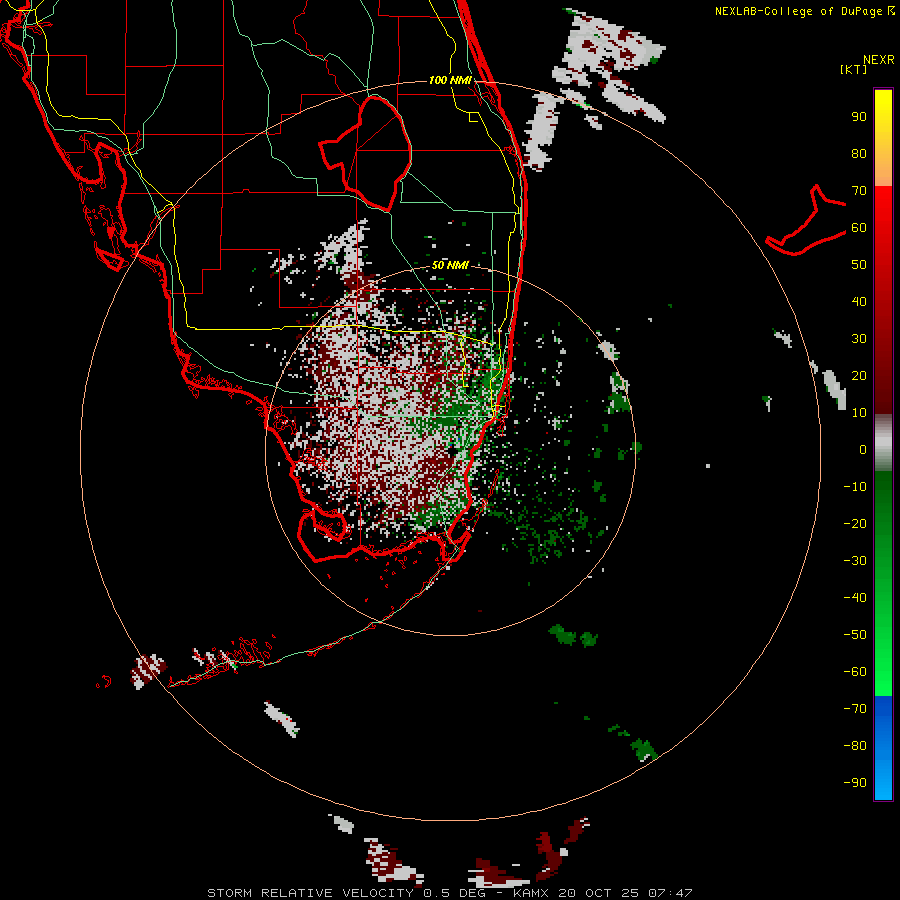Click the 30 value on the velocity scale
The image size is (900, 900).
click(859, 339)
